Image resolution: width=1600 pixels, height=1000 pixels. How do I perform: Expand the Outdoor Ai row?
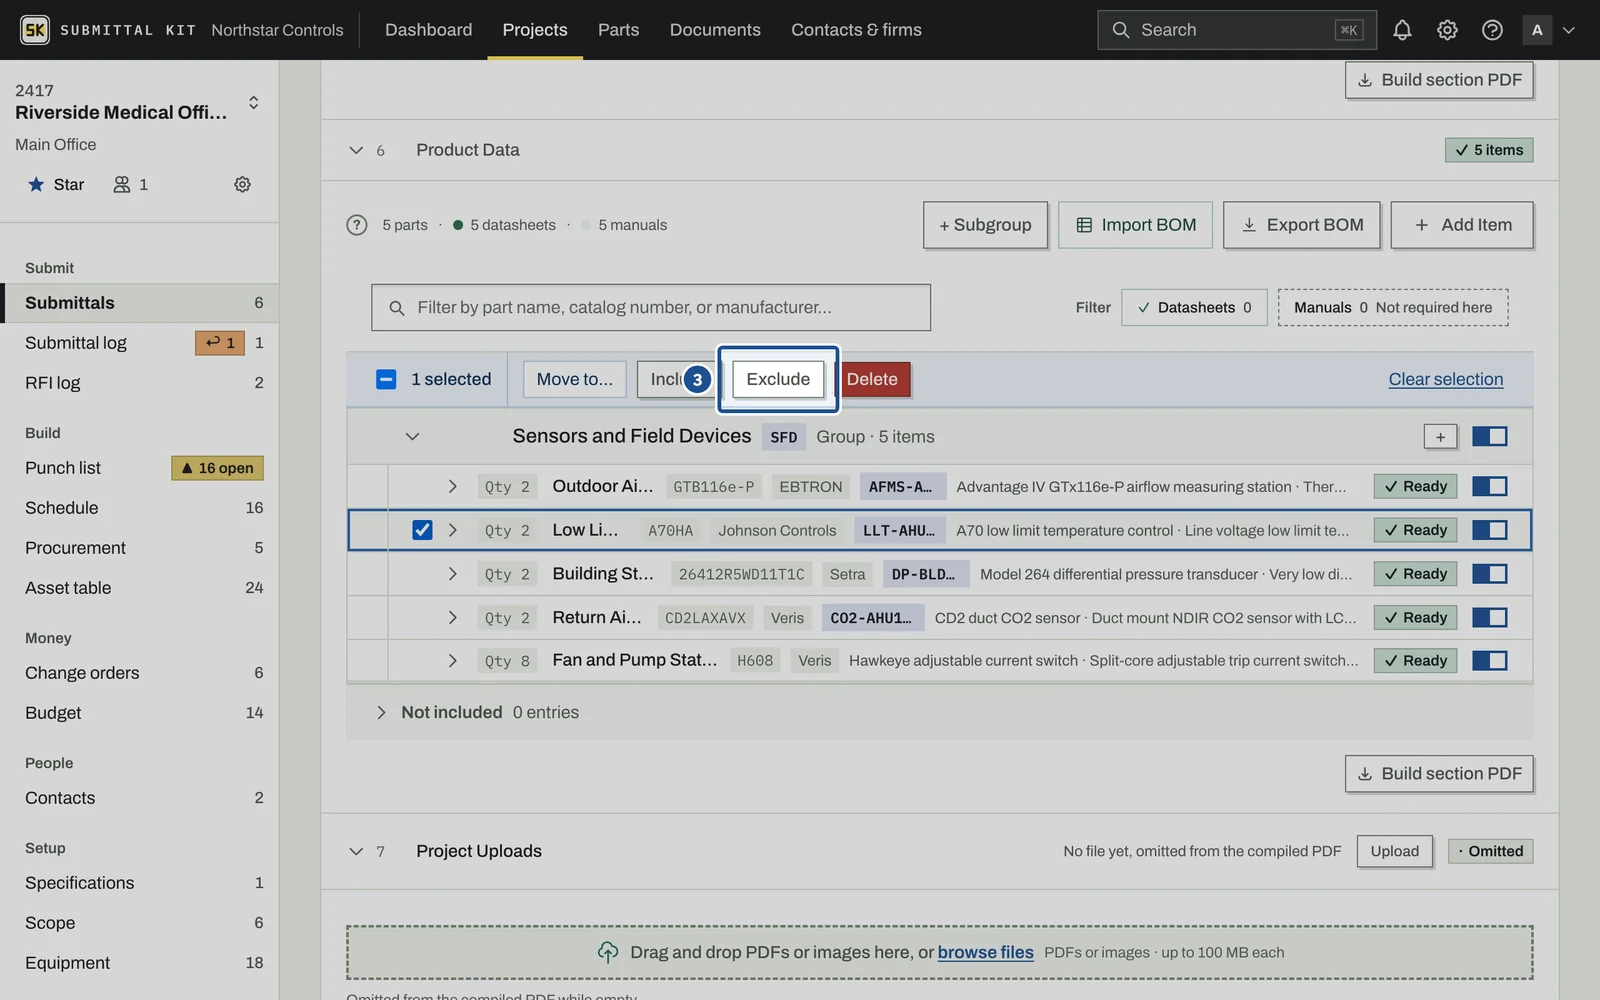pyautogui.click(x=452, y=486)
